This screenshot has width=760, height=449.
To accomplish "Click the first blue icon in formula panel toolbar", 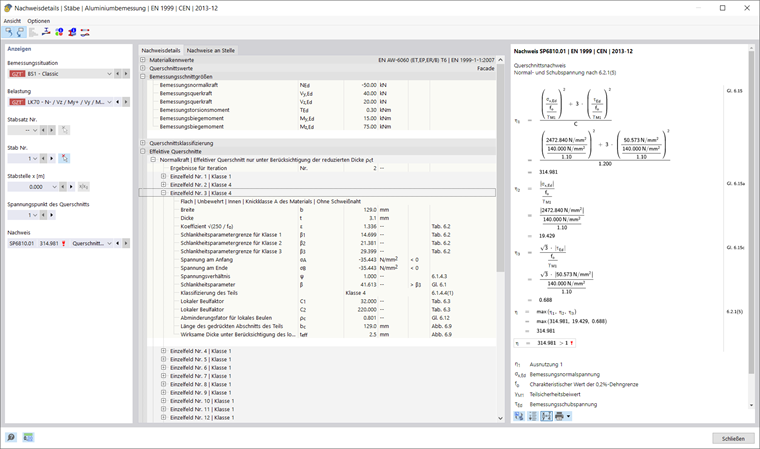I will [x=519, y=416].
